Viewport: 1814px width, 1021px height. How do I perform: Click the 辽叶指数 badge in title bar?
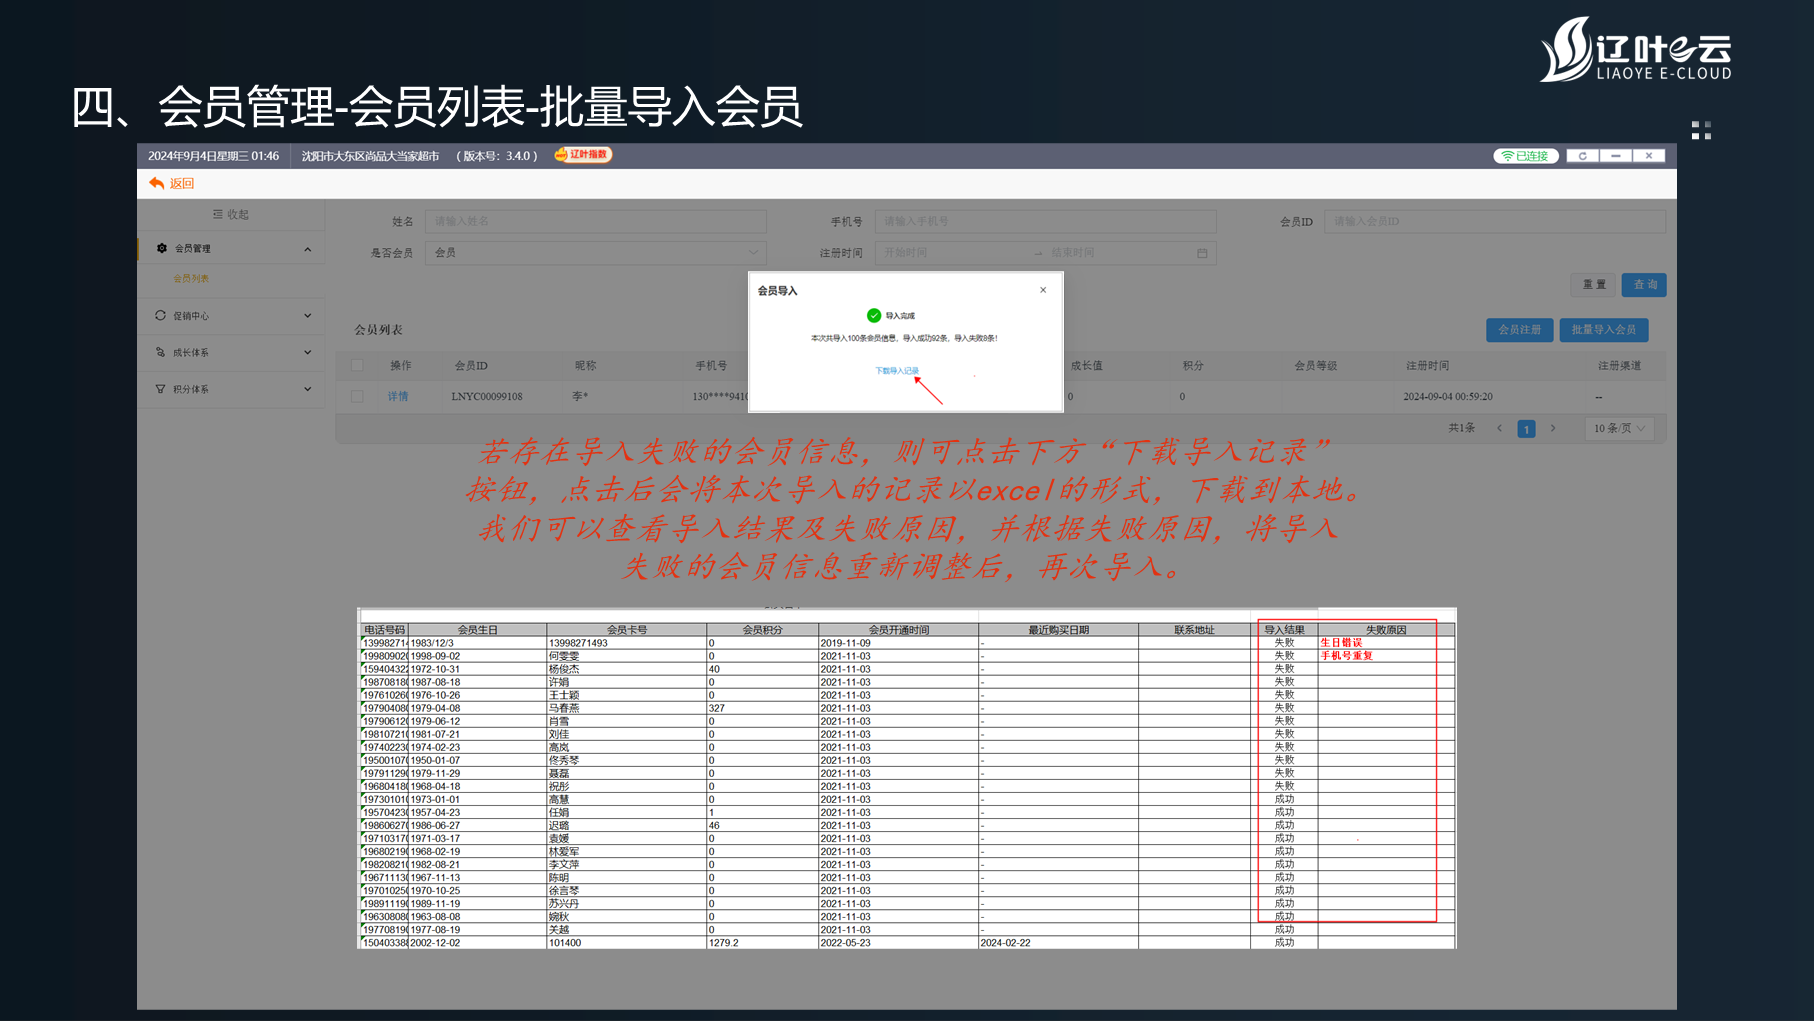pyautogui.click(x=583, y=155)
